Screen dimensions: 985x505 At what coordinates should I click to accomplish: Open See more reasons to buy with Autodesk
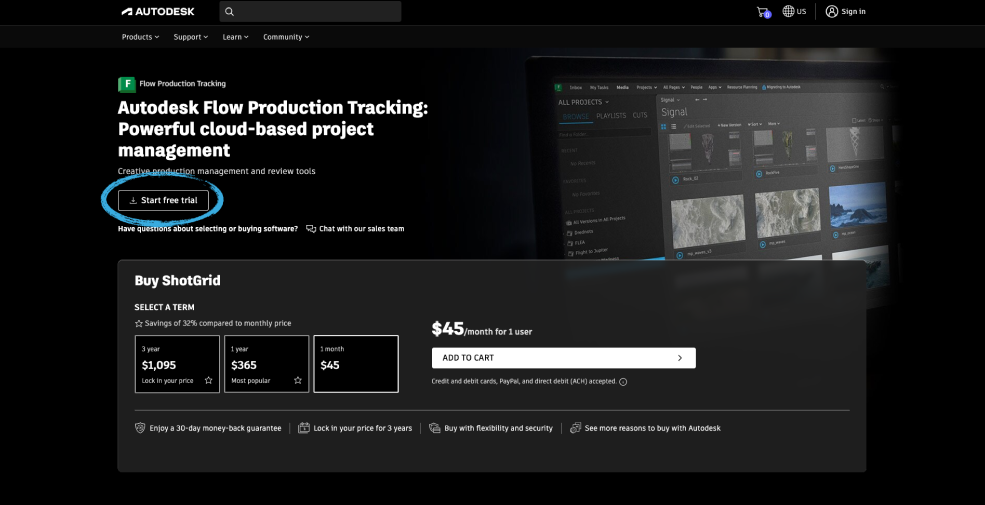point(653,428)
